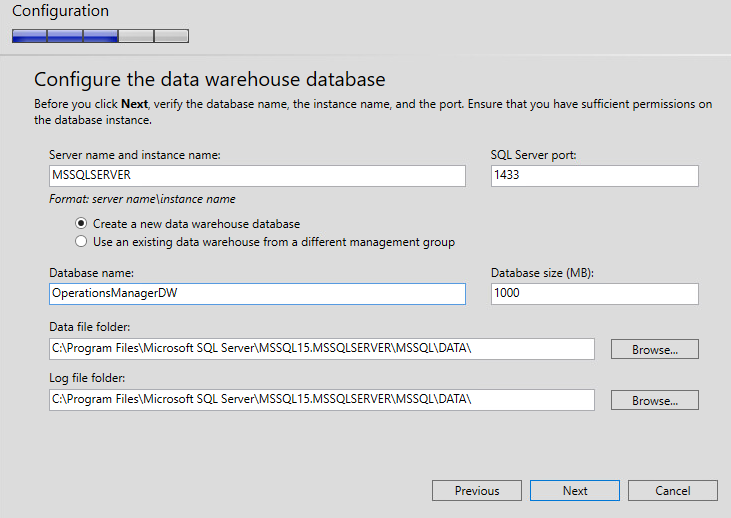Proceed with the Next button
Image resolution: width=731 pixels, height=518 pixels.
pyautogui.click(x=575, y=490)
